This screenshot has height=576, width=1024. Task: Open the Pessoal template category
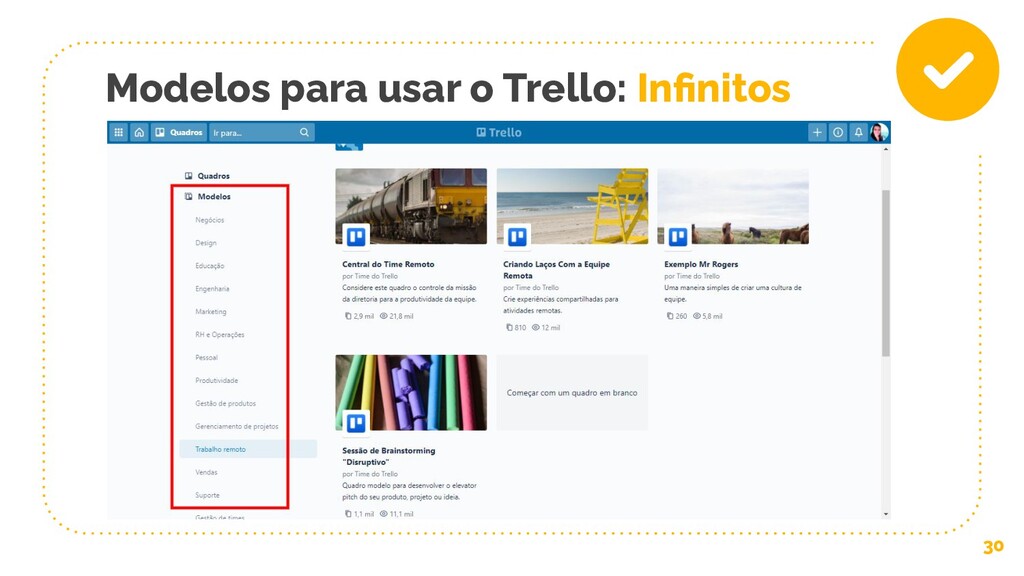206,357
